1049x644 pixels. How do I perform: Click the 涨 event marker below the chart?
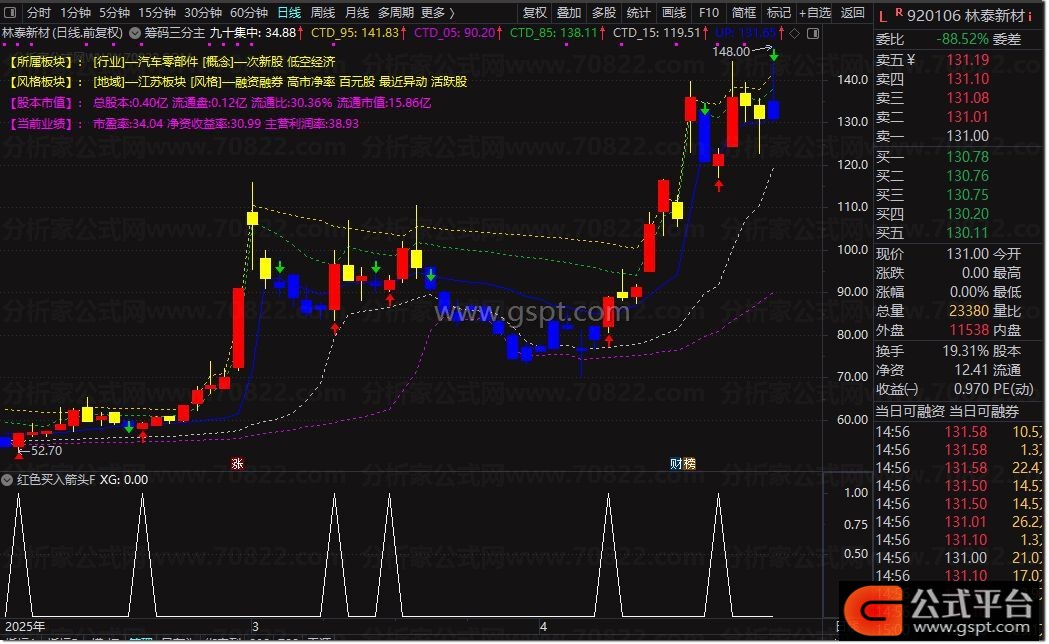pyautogui.click(x=237, y=463)
